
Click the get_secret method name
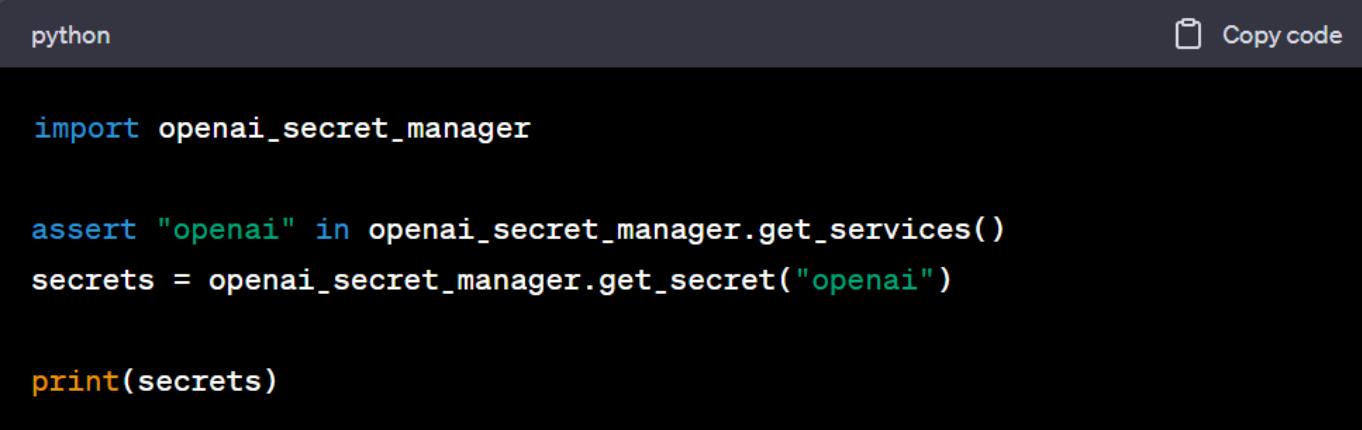[686, 281]
